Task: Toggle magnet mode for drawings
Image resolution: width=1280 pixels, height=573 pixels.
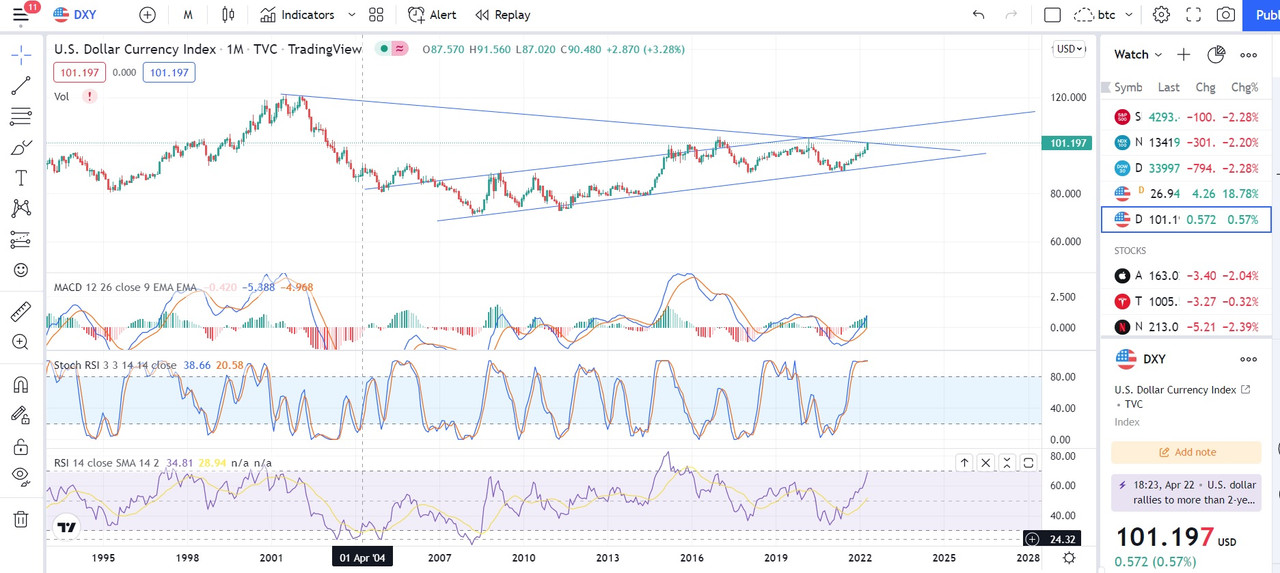Action: click(21, 384)
